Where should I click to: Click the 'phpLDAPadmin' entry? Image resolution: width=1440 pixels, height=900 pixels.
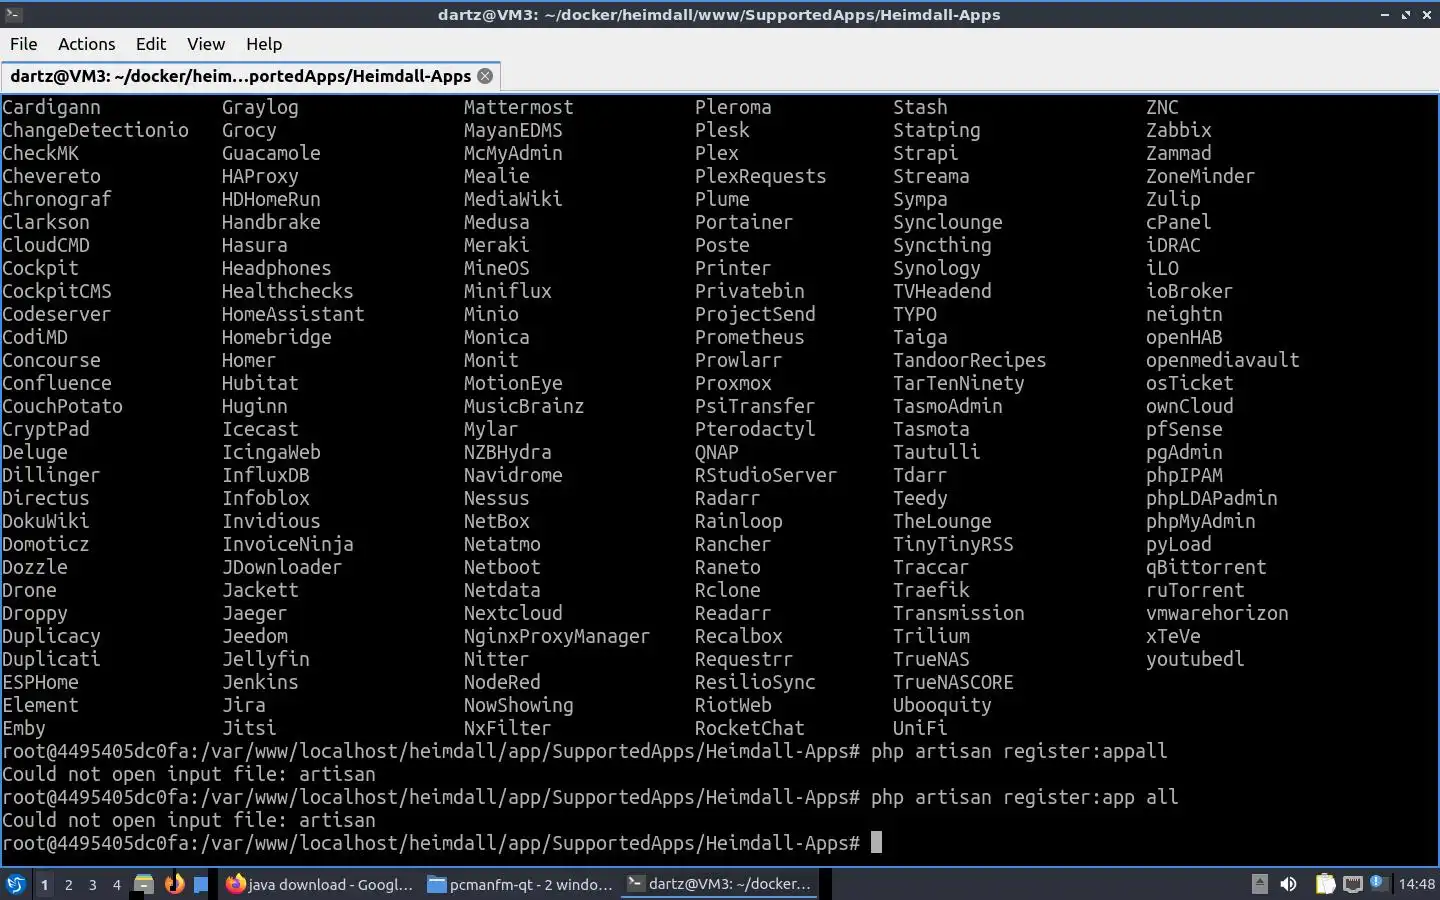1211,498
